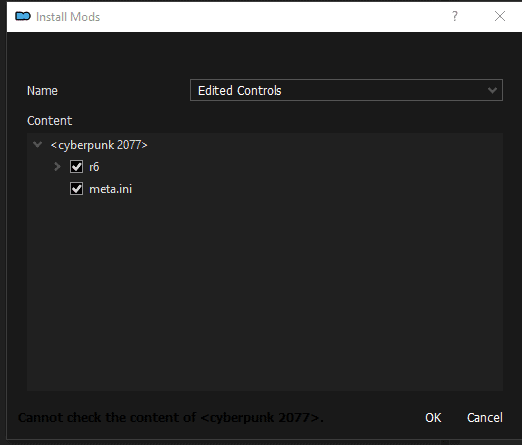Close the Install Mods dialog
The height and width of the screenshot is (445, 522).
click(x=500, y=16)
